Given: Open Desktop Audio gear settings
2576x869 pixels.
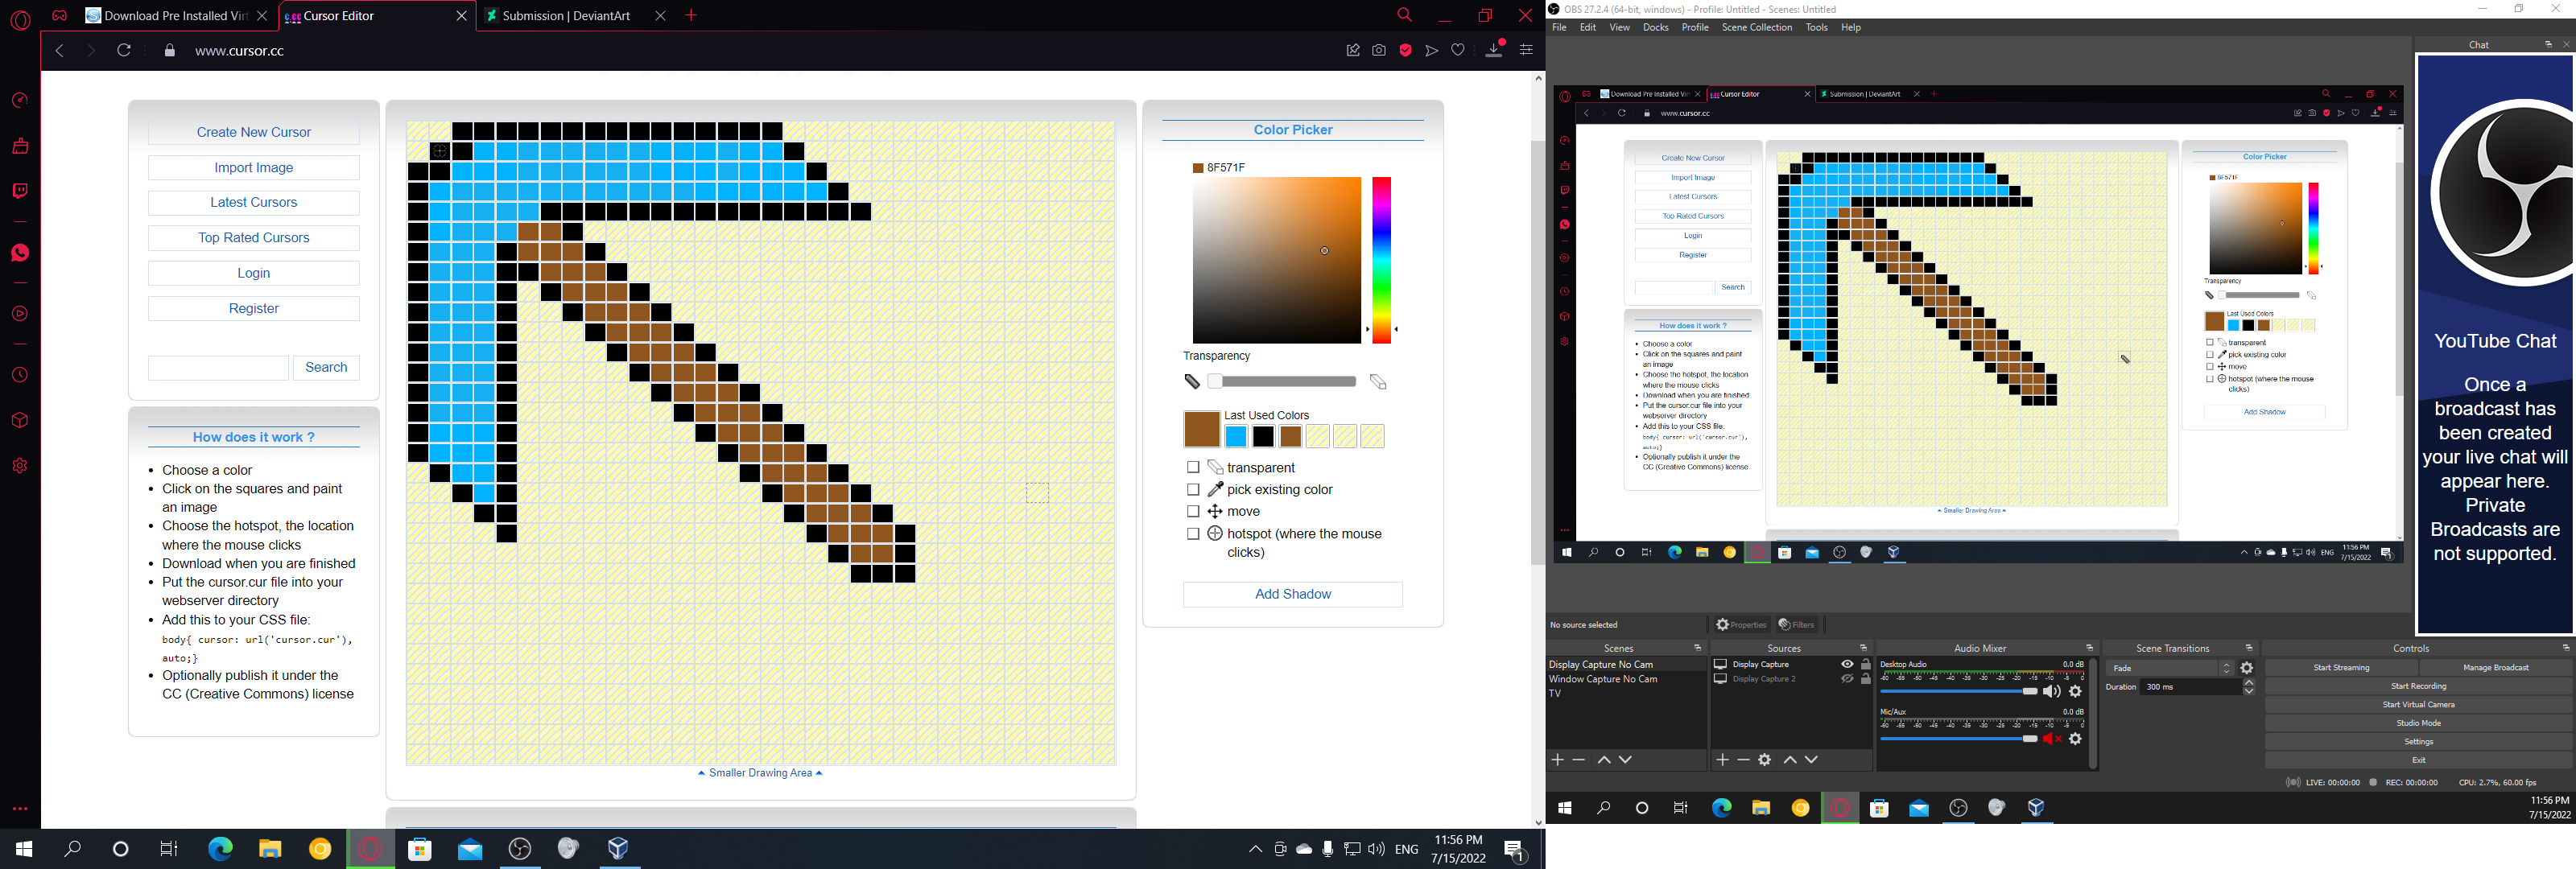Looking at the screenshot, I should point(2075,692).
